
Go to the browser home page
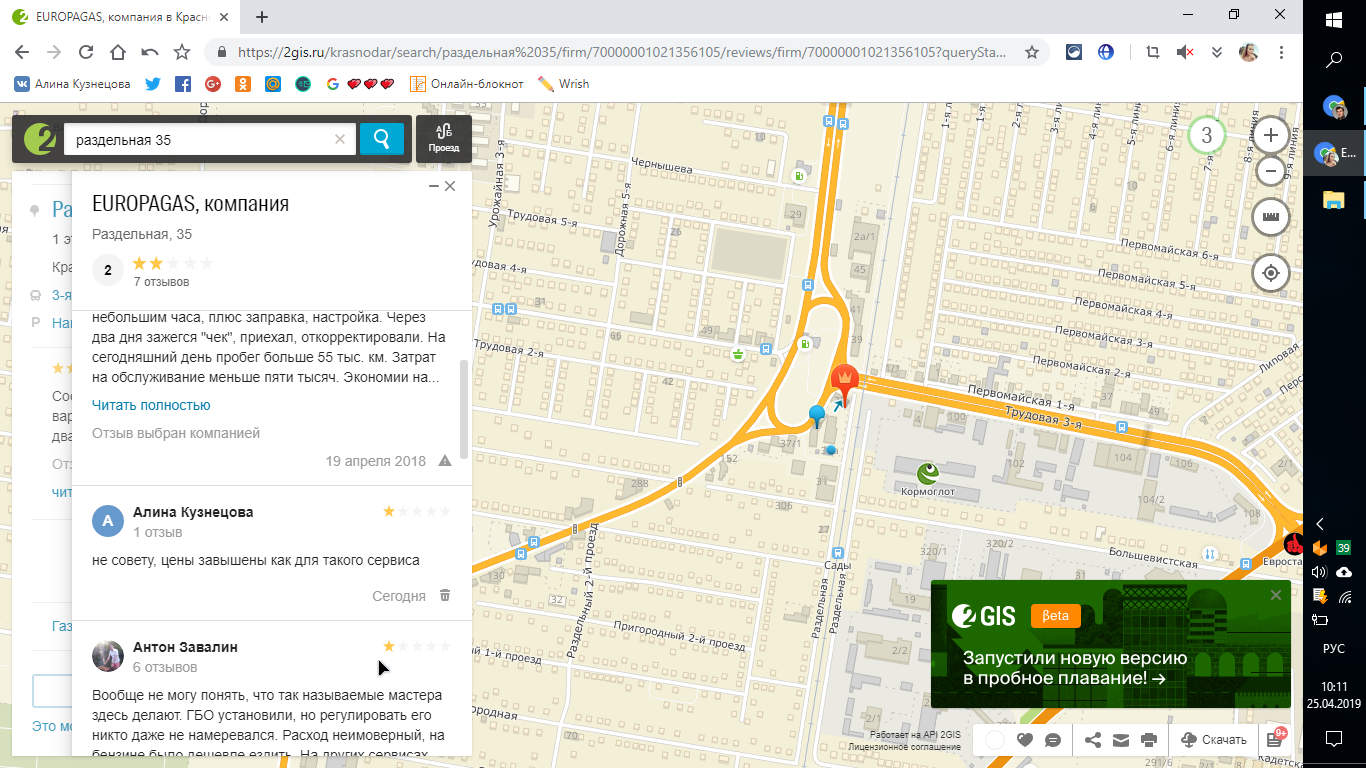coord(118,52)
